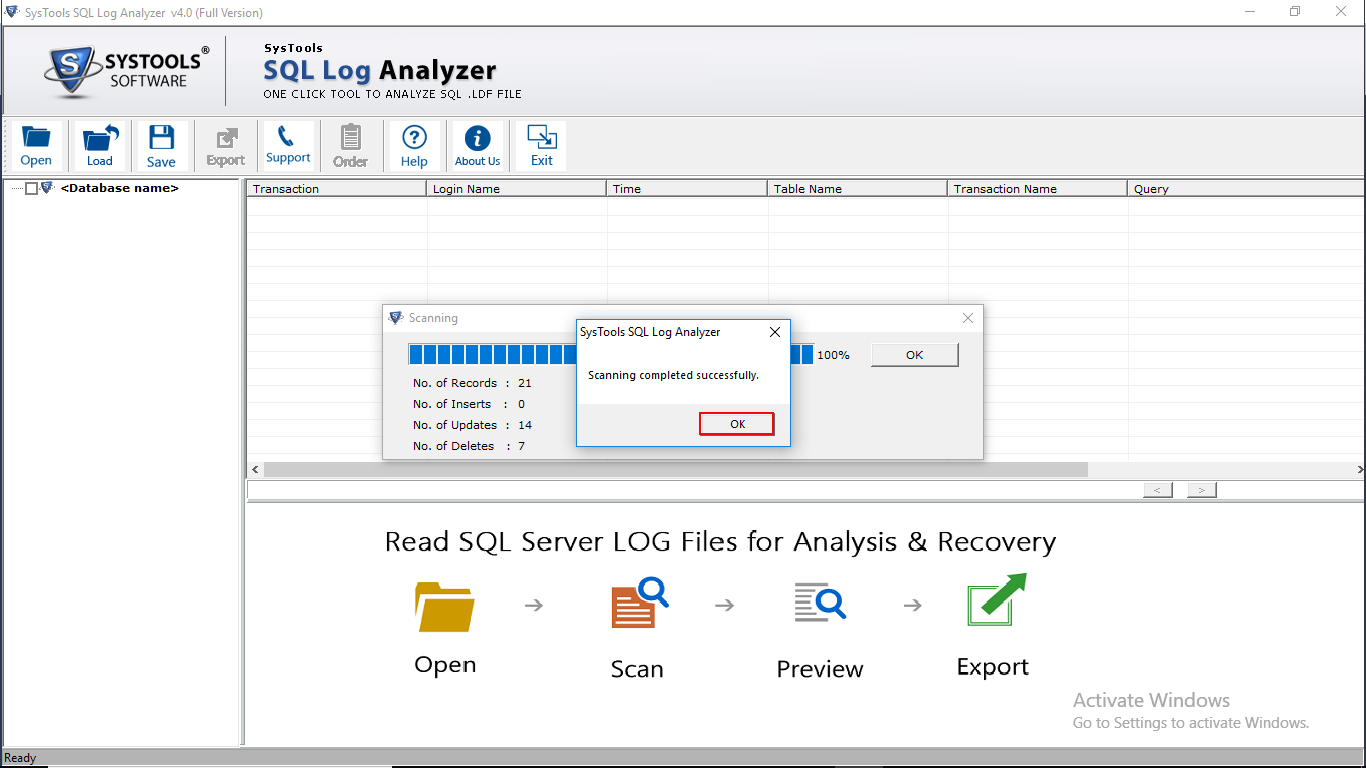The image size is (1366, 768).
Task: Restore down the main application window
Action: click(x=1295, y=12)
